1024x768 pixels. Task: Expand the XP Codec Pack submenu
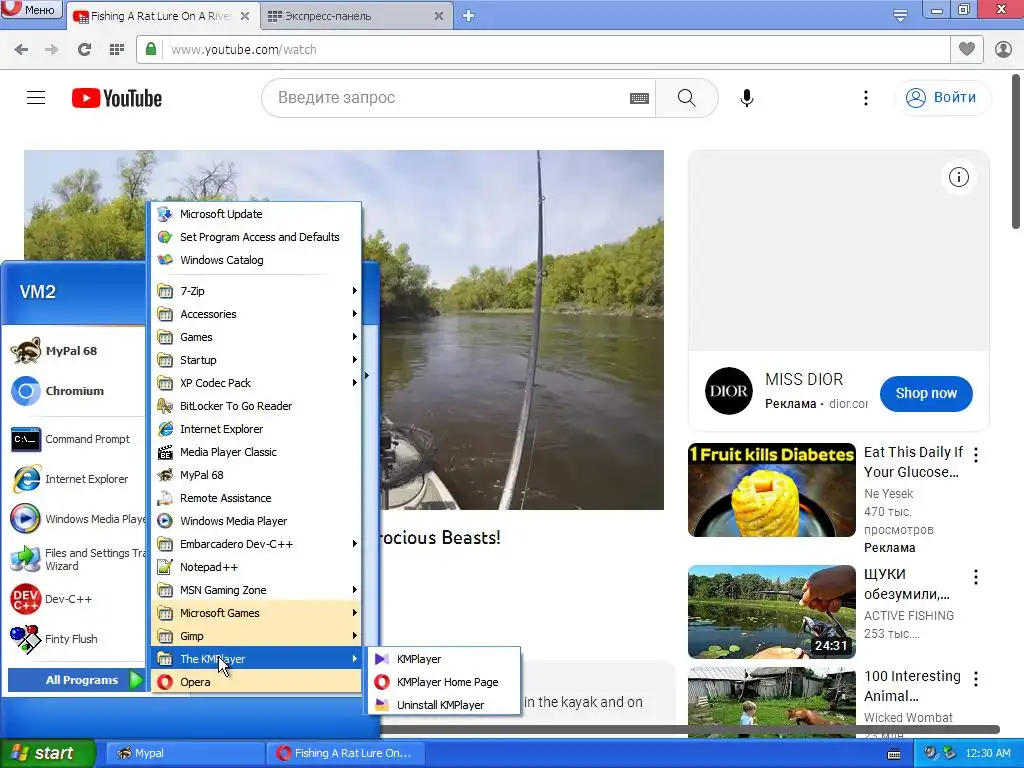pos(256,383)
